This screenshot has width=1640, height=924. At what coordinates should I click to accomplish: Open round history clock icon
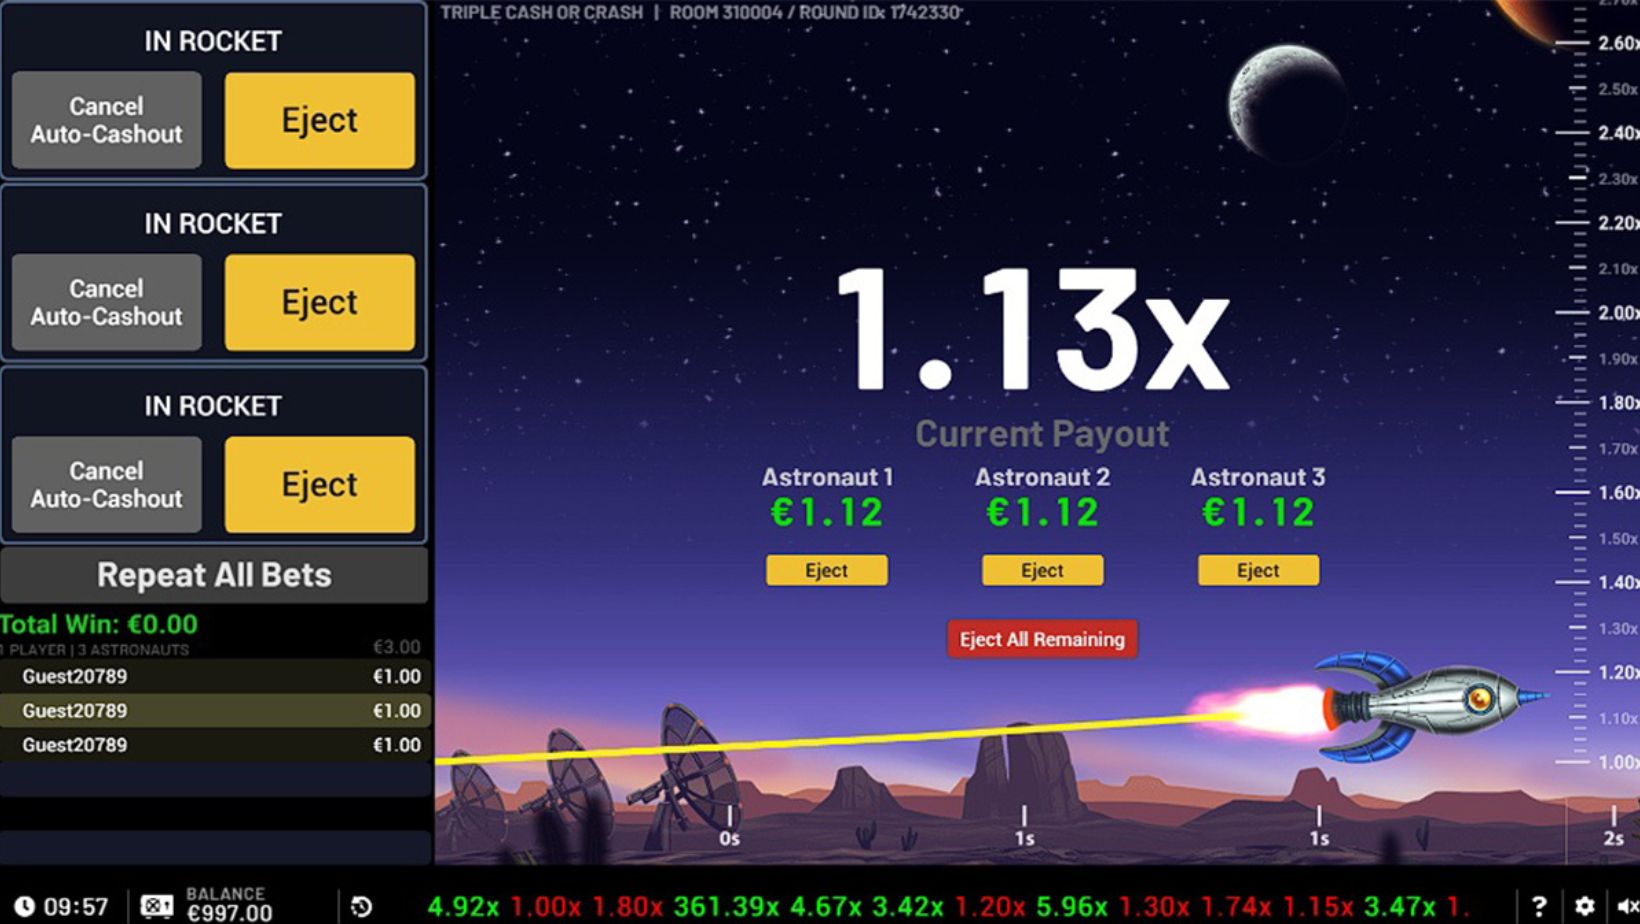pyautogui.click(x=362, y=906)
